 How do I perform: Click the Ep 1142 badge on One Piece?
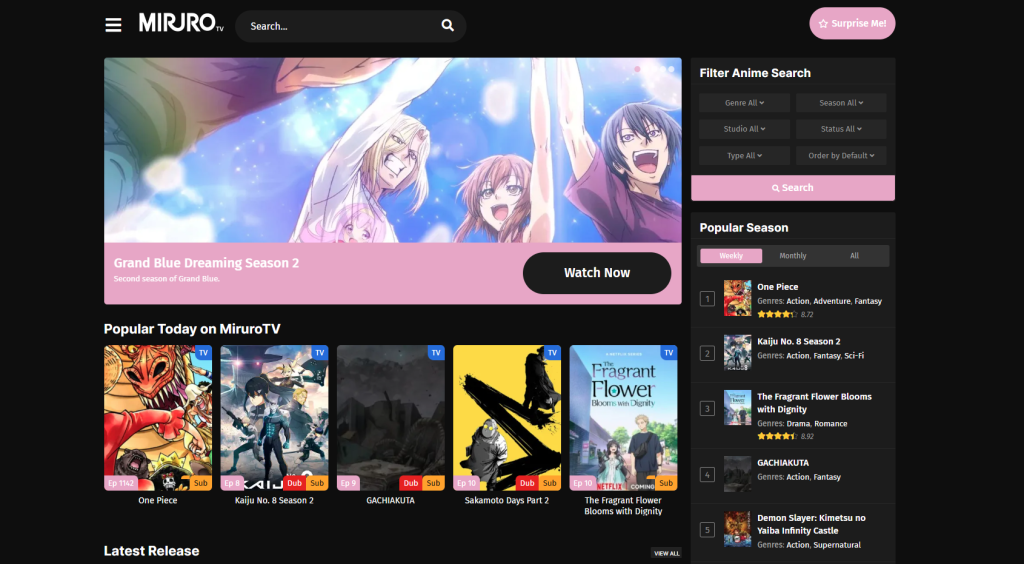click(x=121, y=484)
